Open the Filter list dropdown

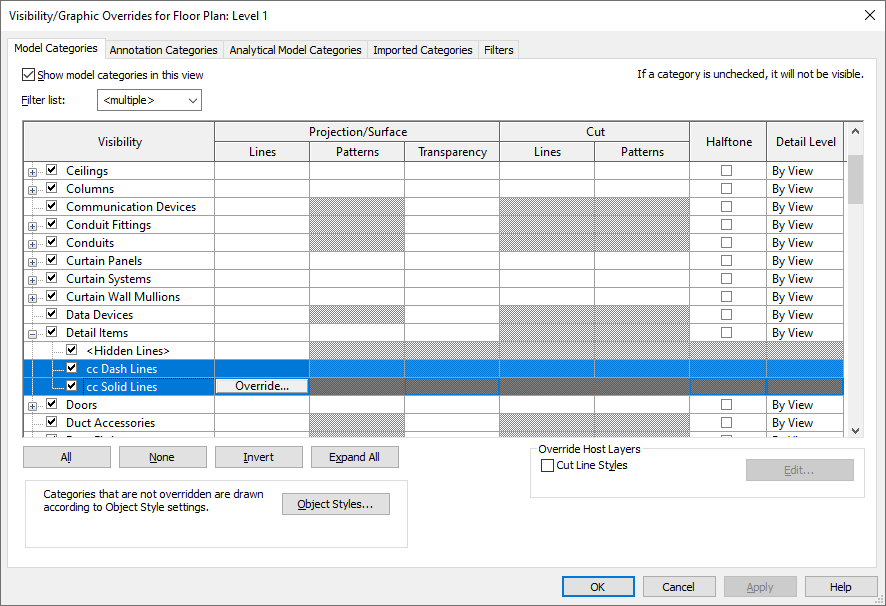(149, 100)
